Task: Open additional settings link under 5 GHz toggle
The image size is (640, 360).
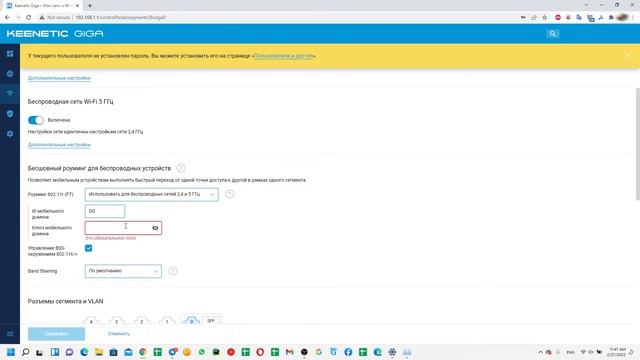Action: pos(59,145)
